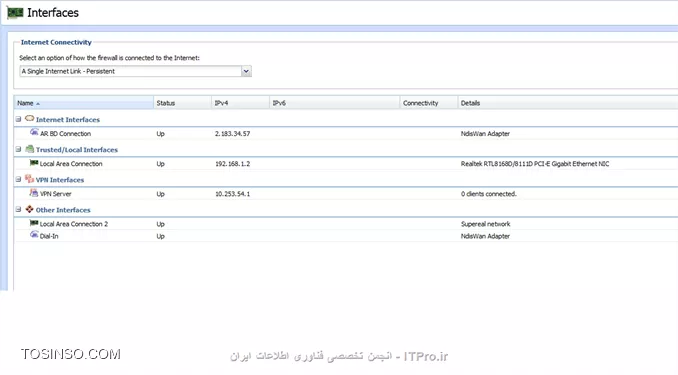Sort by the Name column header
678x375 pixels.
(84, 103)
